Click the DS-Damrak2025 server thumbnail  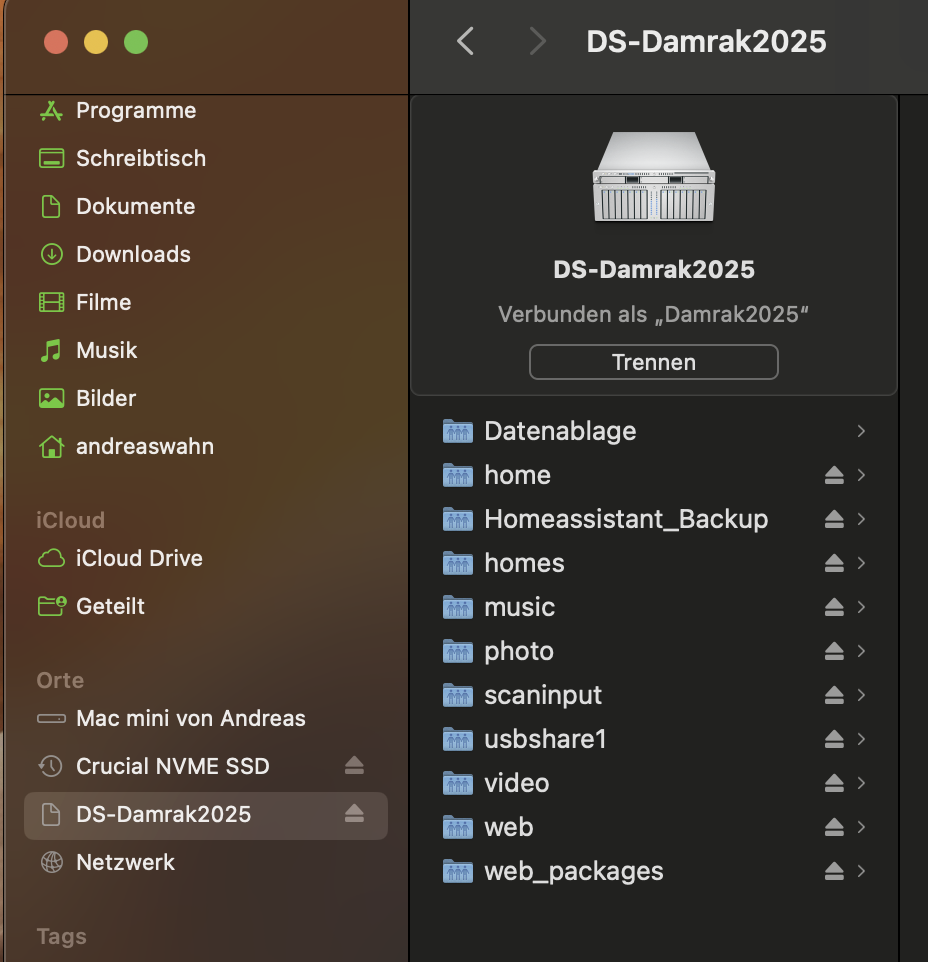pyautogui.click(x=654, y=177)
